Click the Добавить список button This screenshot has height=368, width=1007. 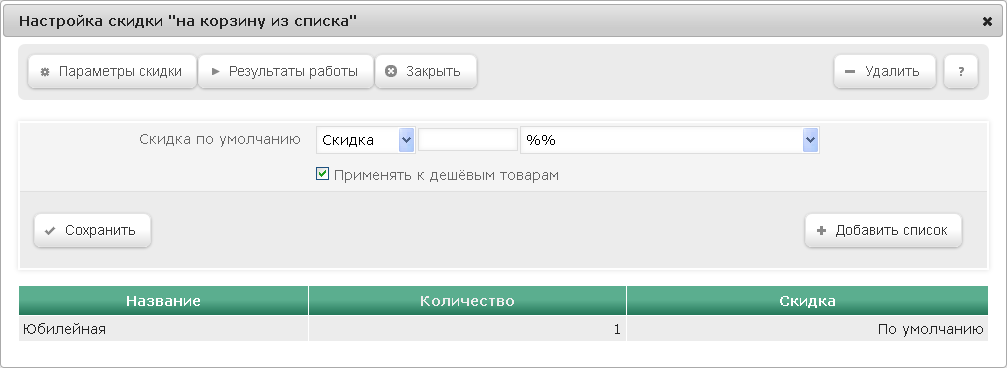click(883, 231)
